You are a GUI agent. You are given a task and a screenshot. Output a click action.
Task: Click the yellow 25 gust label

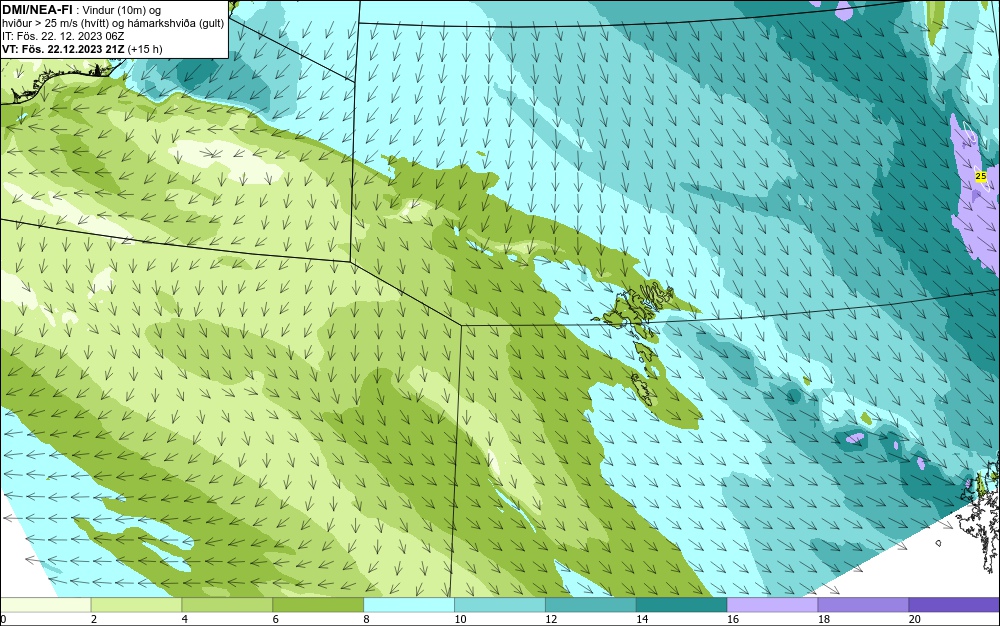[981, 176]
